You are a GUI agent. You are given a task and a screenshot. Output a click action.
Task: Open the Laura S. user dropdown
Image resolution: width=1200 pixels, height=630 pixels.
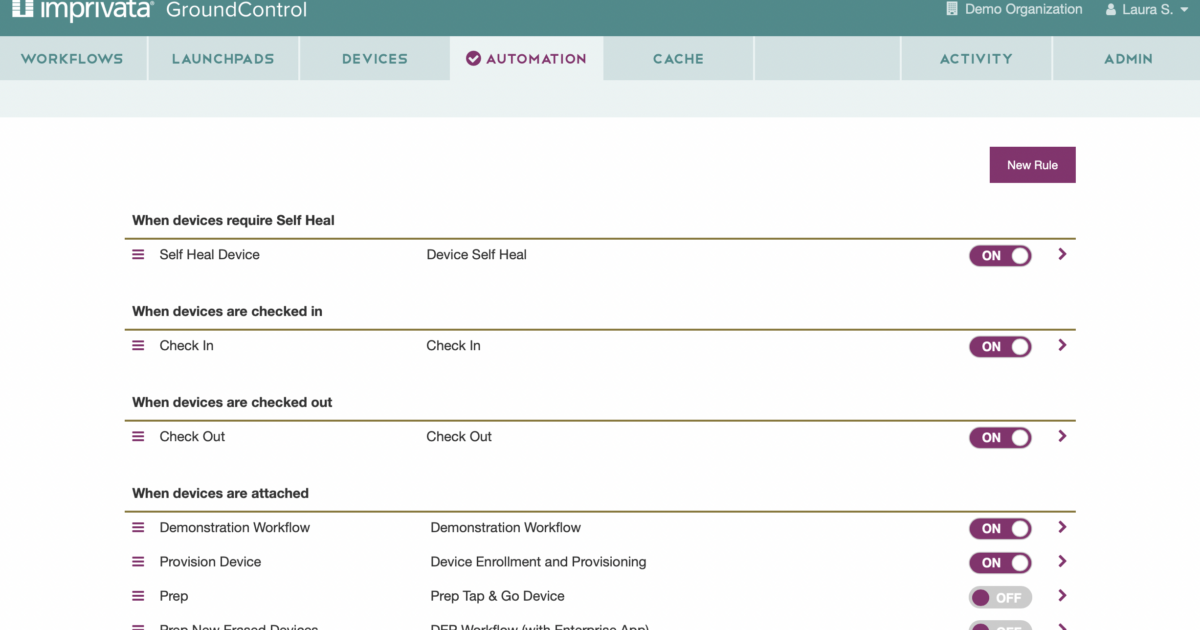[x=1146, y=10]
